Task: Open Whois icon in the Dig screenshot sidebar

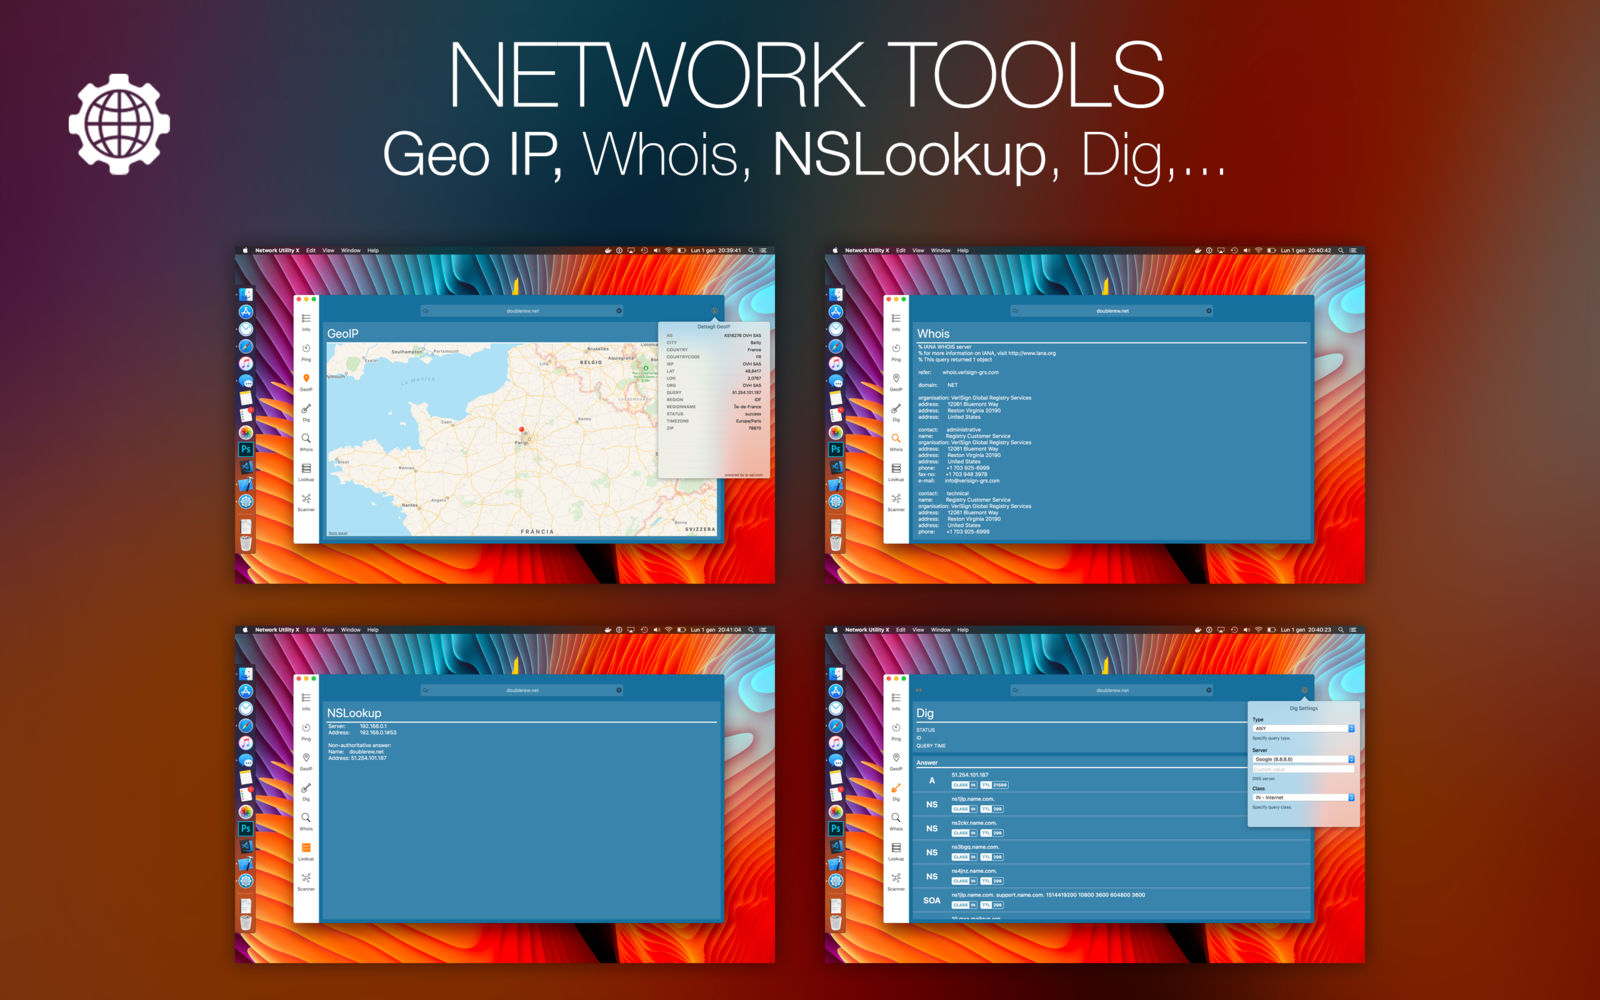Action: [896, 818]
